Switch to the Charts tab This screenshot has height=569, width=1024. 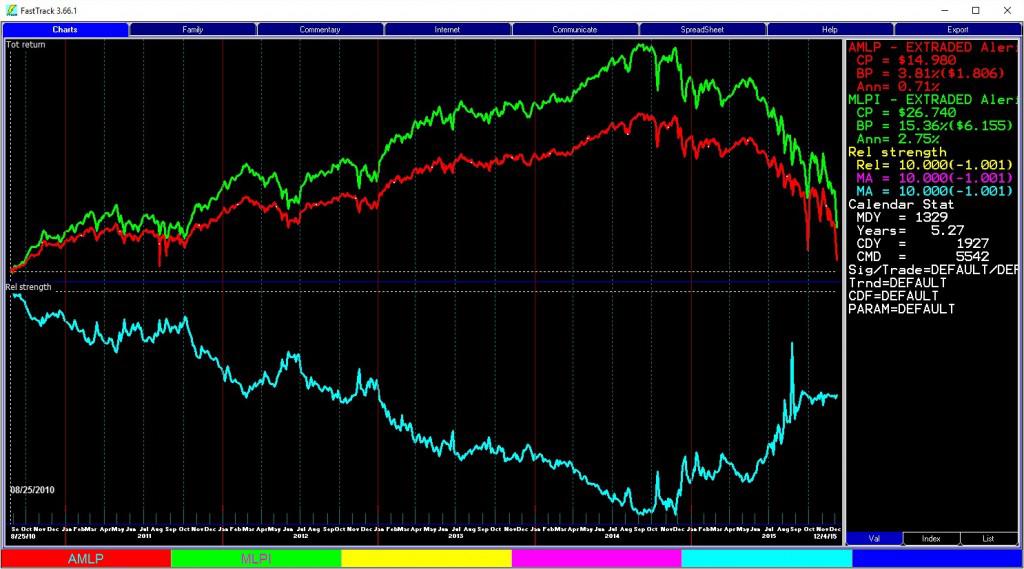point(65,29)
